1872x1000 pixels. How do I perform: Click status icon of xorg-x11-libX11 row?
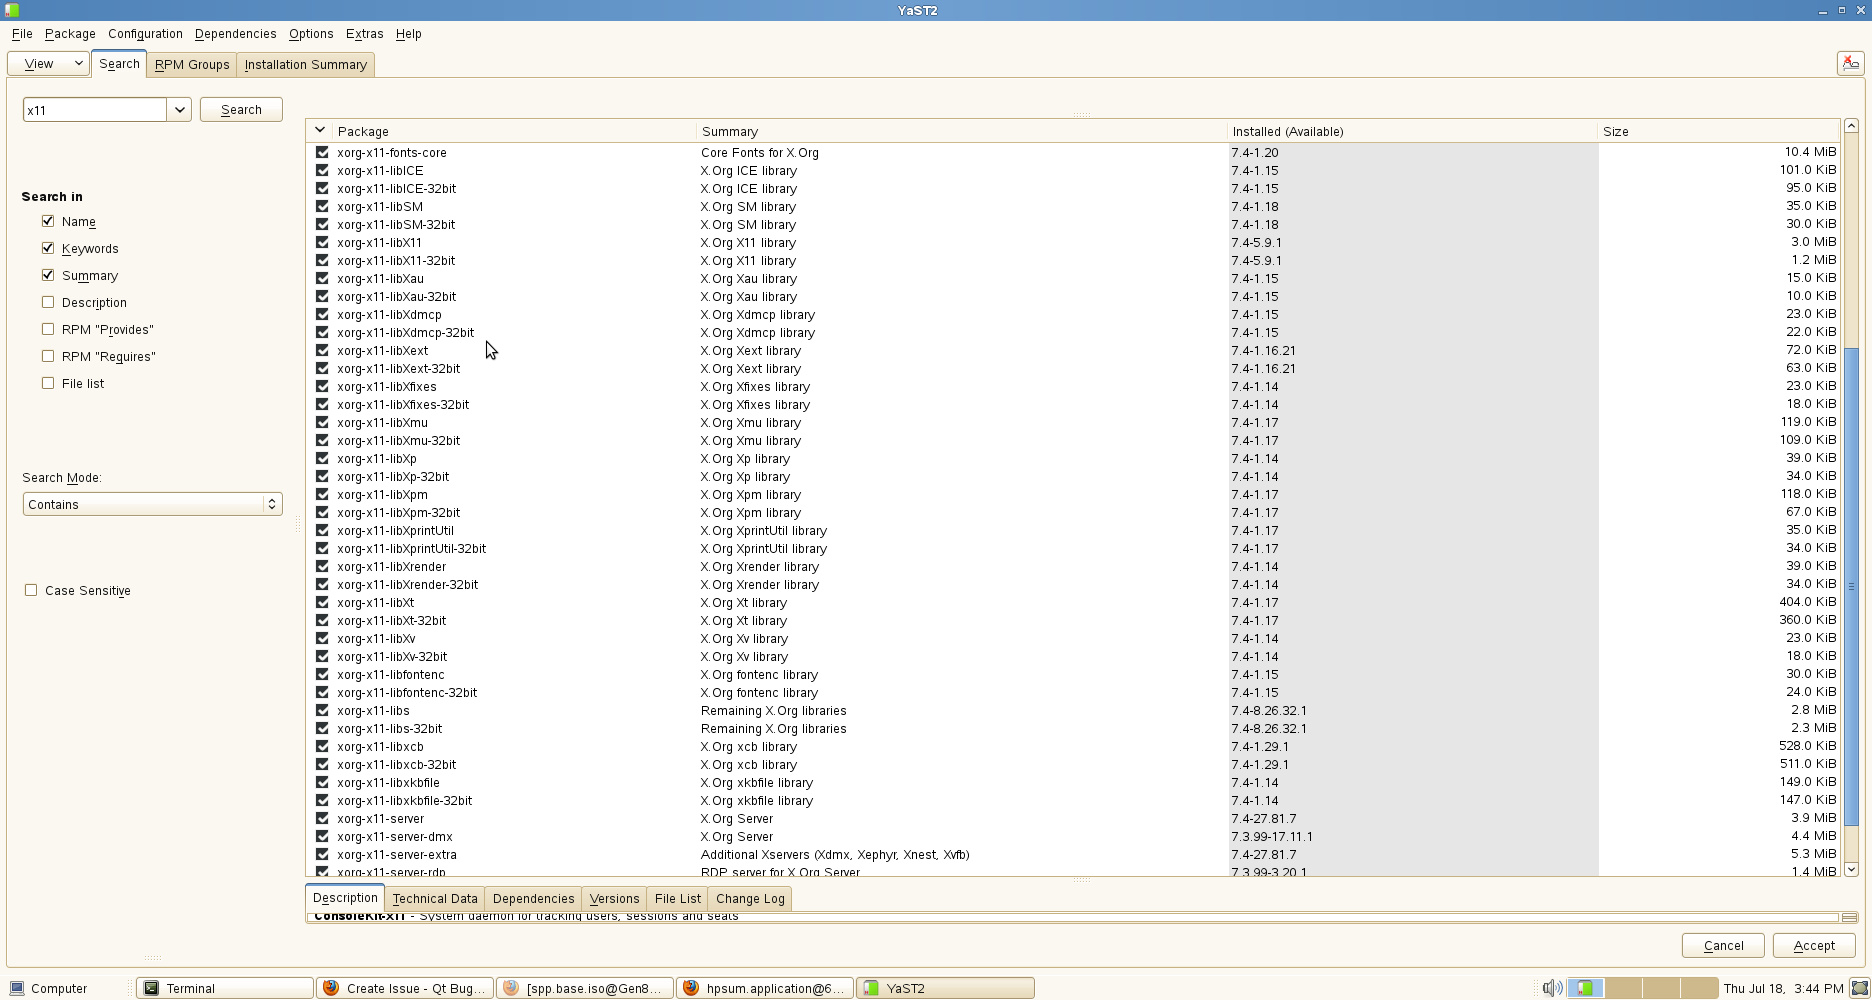(322, 242)
